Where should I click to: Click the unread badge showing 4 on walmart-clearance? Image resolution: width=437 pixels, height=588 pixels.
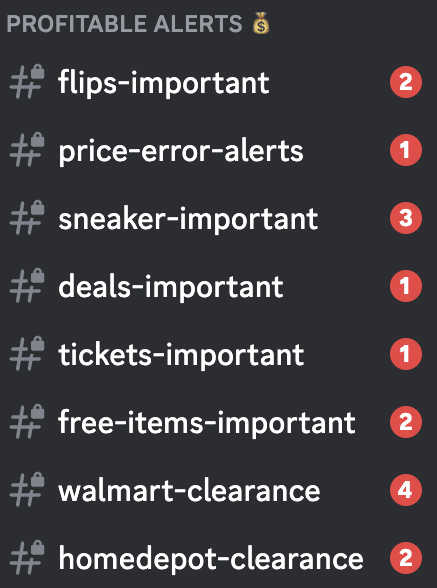(406, 490)
